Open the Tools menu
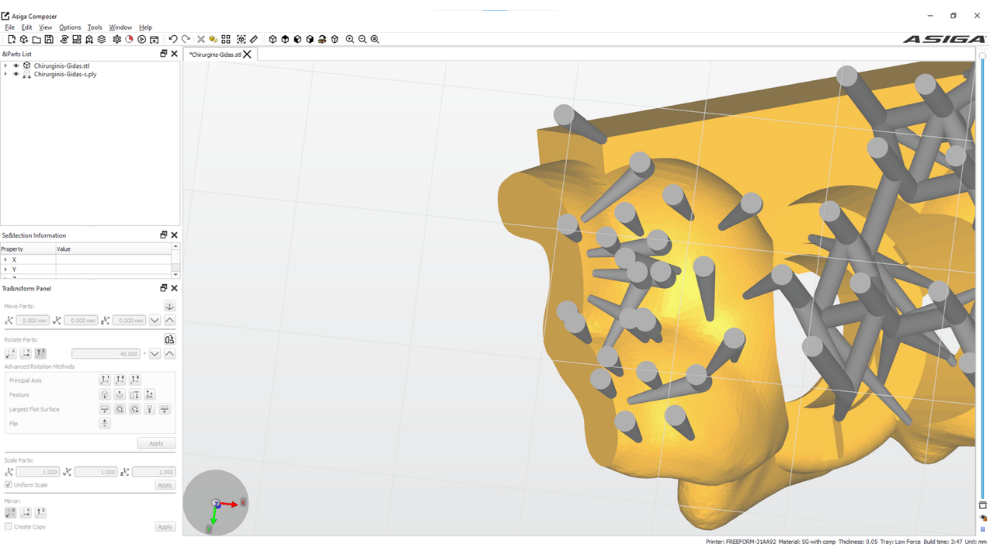Viewport: 990px width, 557px height. [95, 27]
